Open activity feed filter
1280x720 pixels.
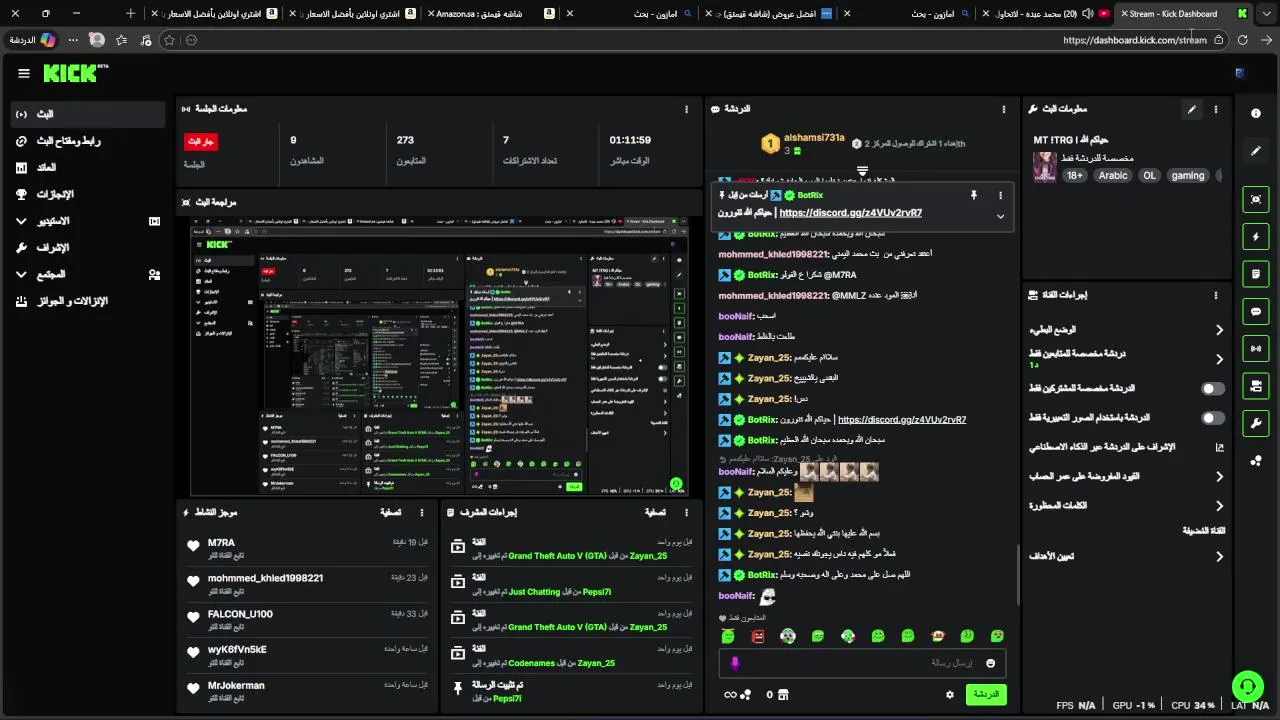pos(390,512)
